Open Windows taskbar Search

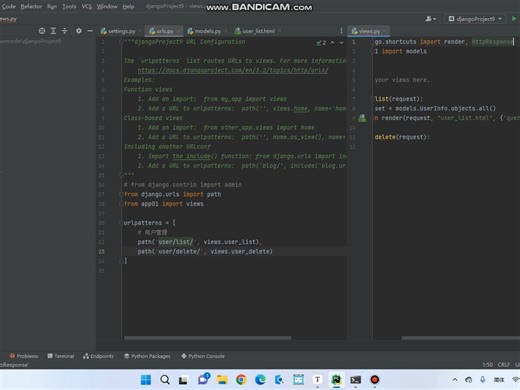pyautogui.click(x=165, y=380)
